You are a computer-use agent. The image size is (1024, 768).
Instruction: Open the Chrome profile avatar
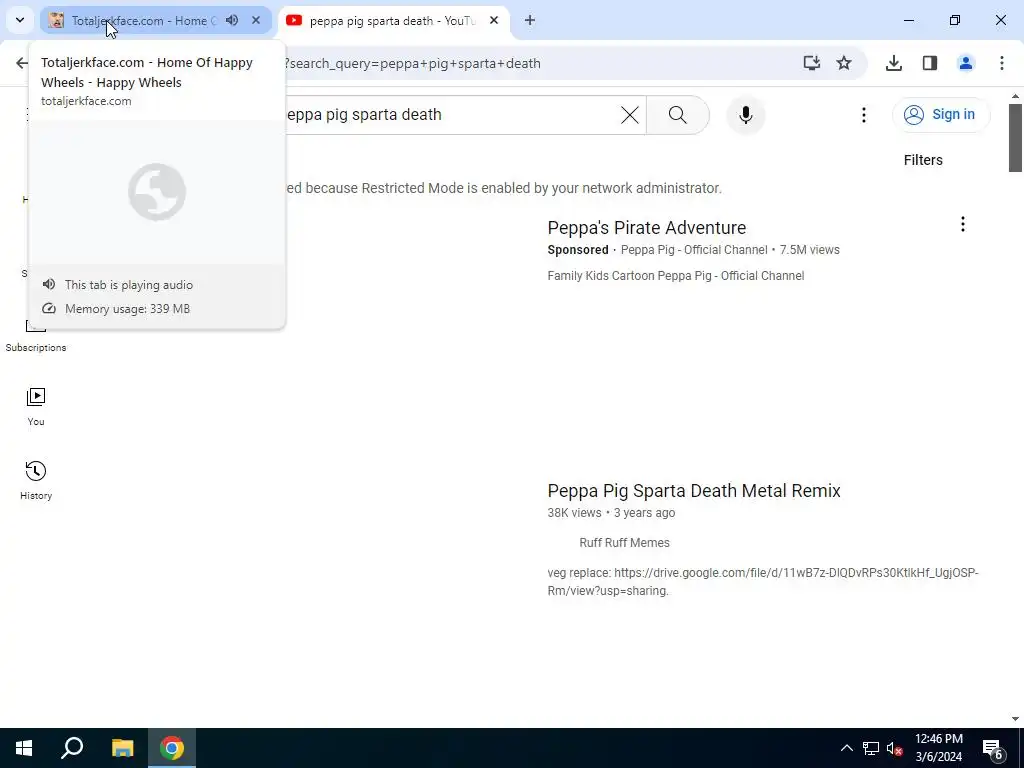pyautogui.click(x=965, y=63)
